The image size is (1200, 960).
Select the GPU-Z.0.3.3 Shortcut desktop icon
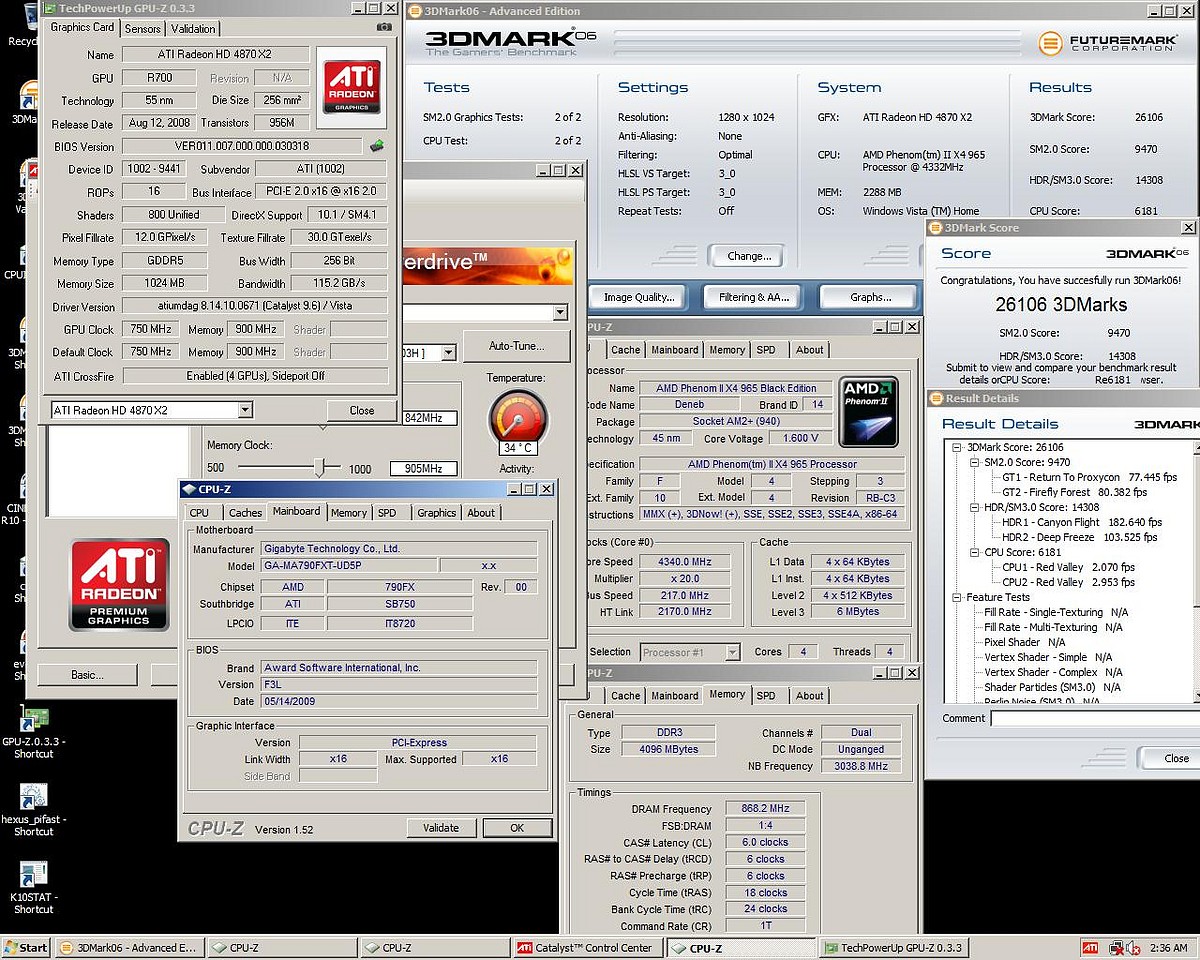pyautogui.click(x=34, y=732)
